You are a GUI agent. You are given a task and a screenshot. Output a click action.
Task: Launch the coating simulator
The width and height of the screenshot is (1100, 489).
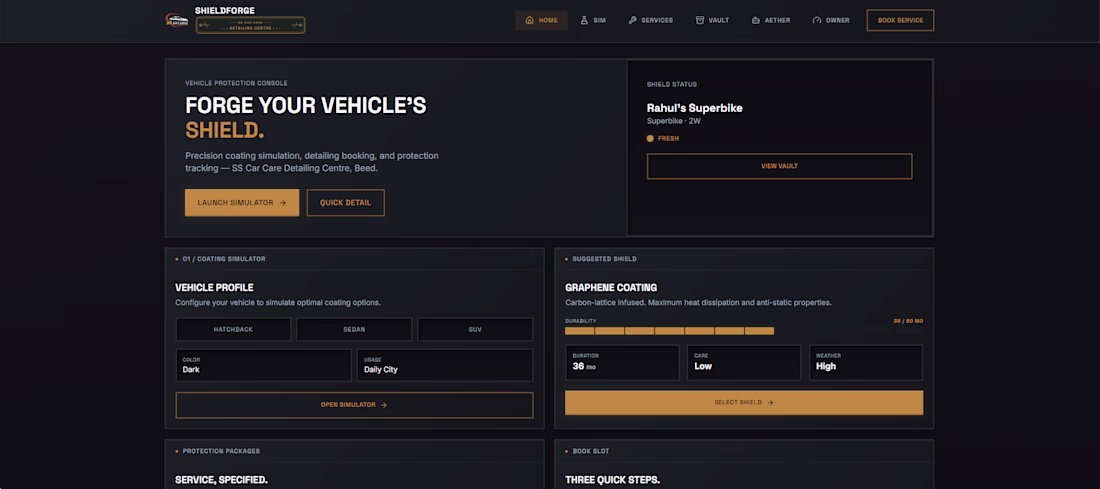(242, 203)
